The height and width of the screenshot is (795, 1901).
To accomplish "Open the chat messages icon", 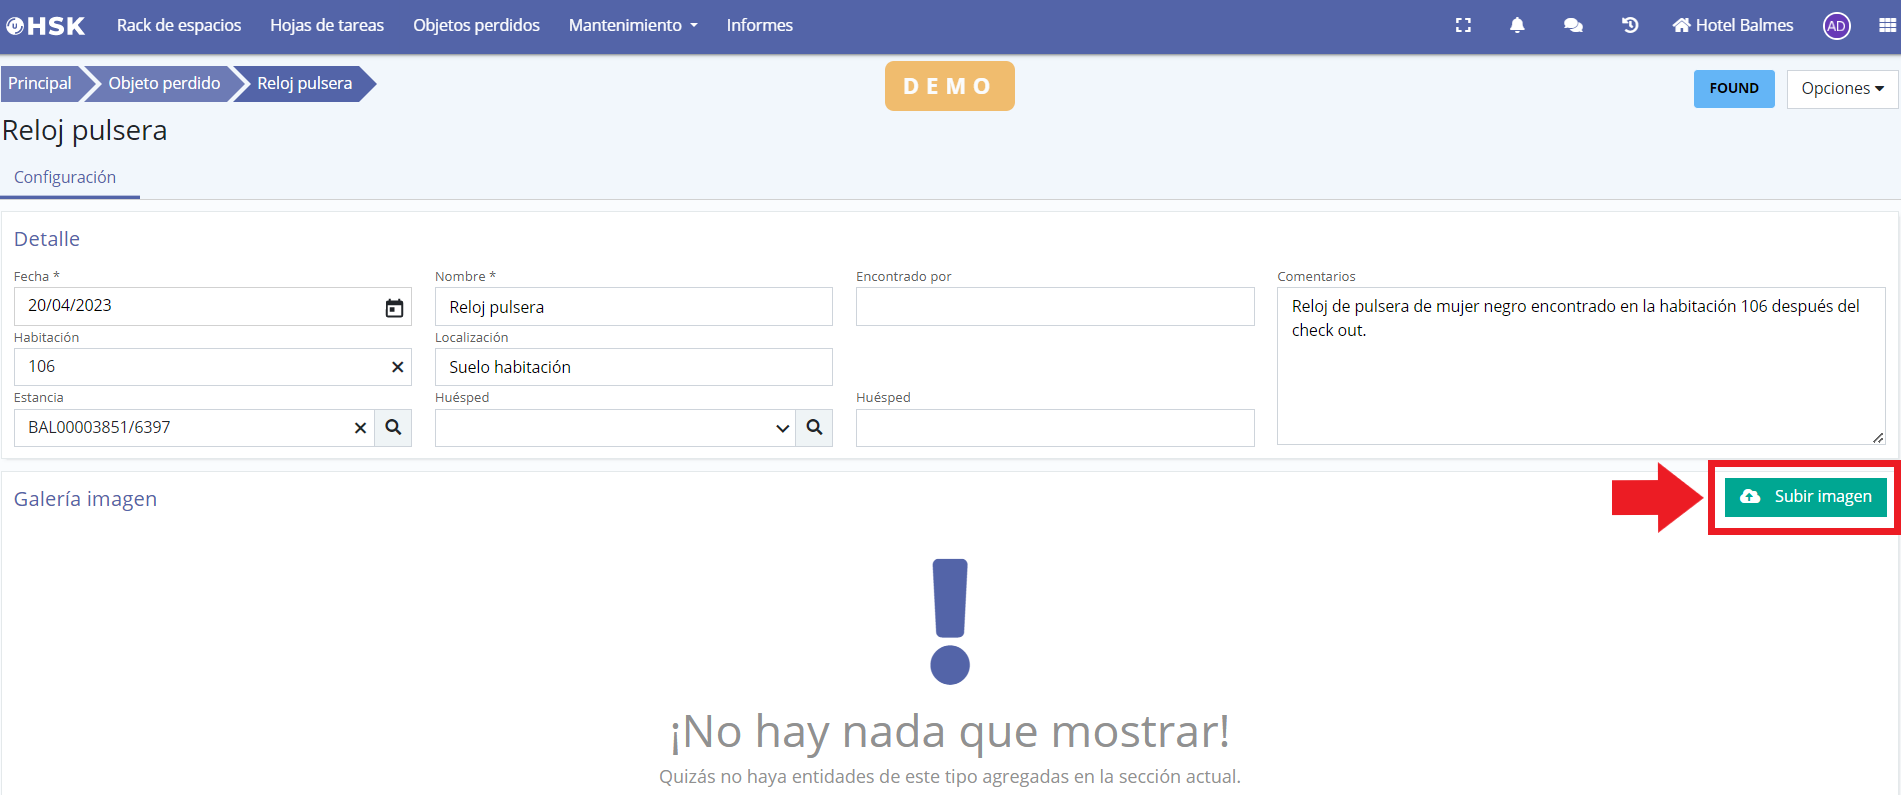I will coord(1573,26).
